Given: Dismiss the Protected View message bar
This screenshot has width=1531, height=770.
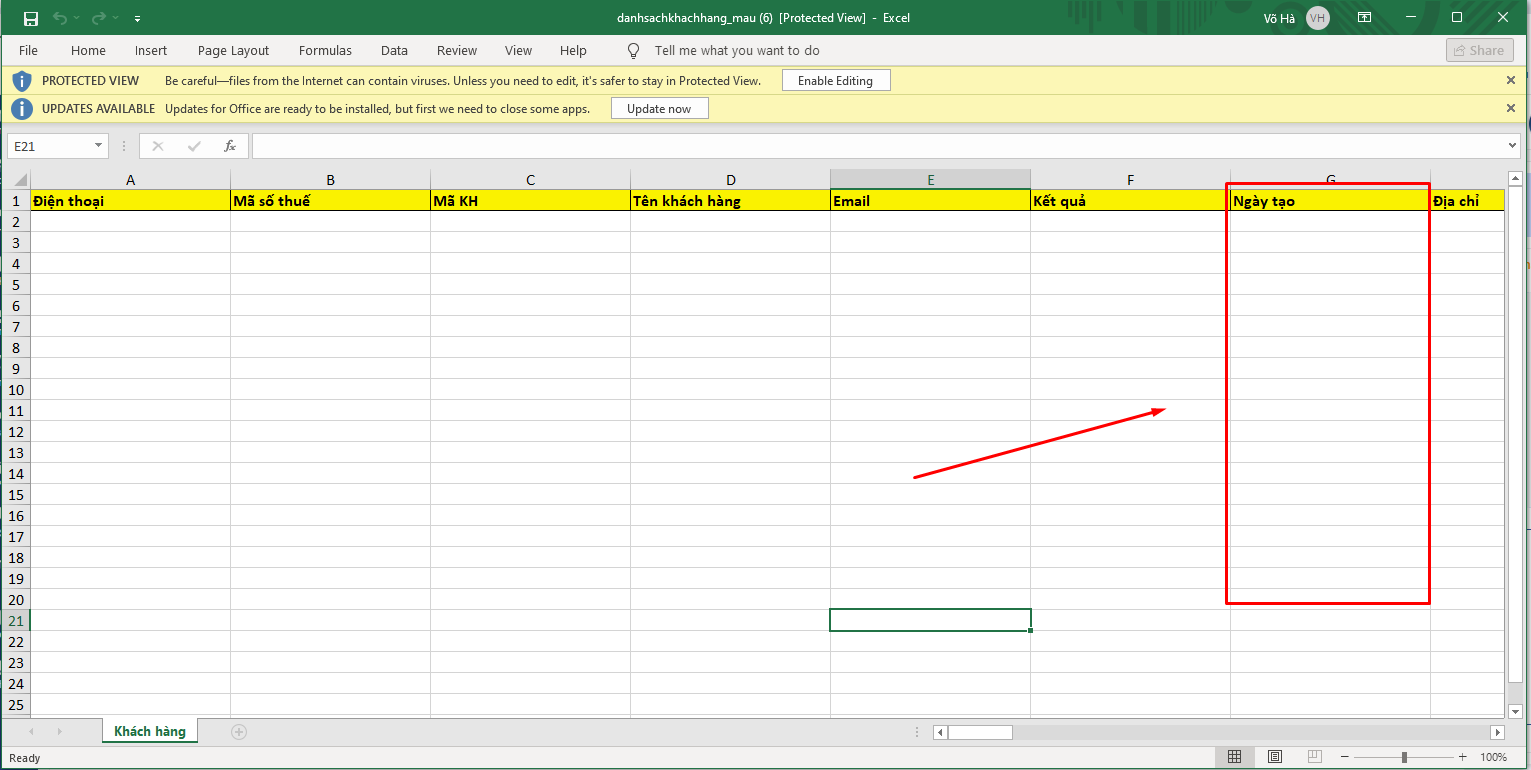Looking at the screenshot, I should tap(1511, 80).
